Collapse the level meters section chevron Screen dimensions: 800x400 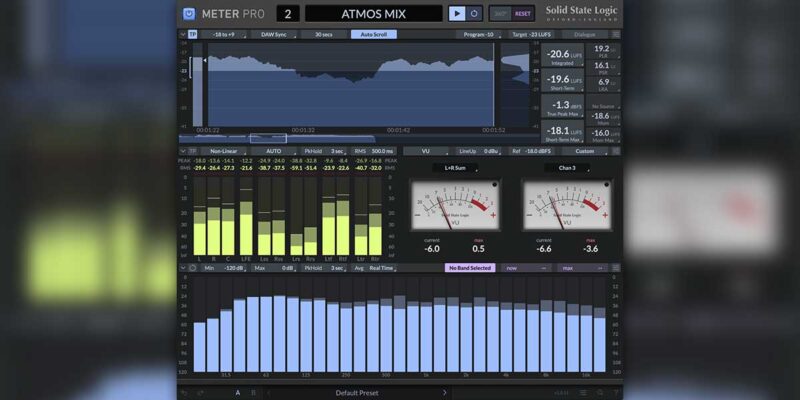(x=183, y=152)
